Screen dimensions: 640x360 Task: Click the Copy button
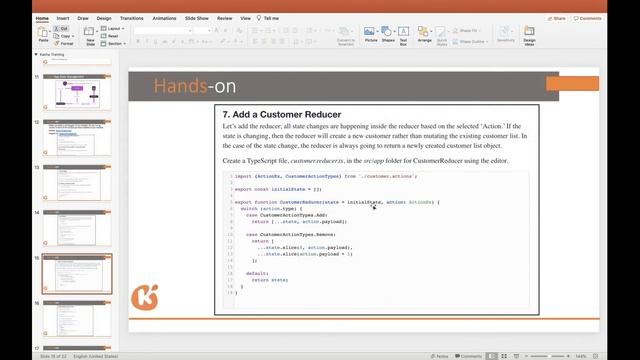coord(62,36)
